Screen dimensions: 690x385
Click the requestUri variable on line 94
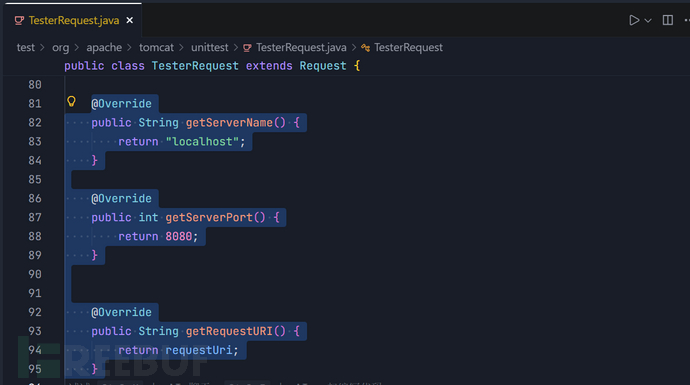[x=198, y=350]
